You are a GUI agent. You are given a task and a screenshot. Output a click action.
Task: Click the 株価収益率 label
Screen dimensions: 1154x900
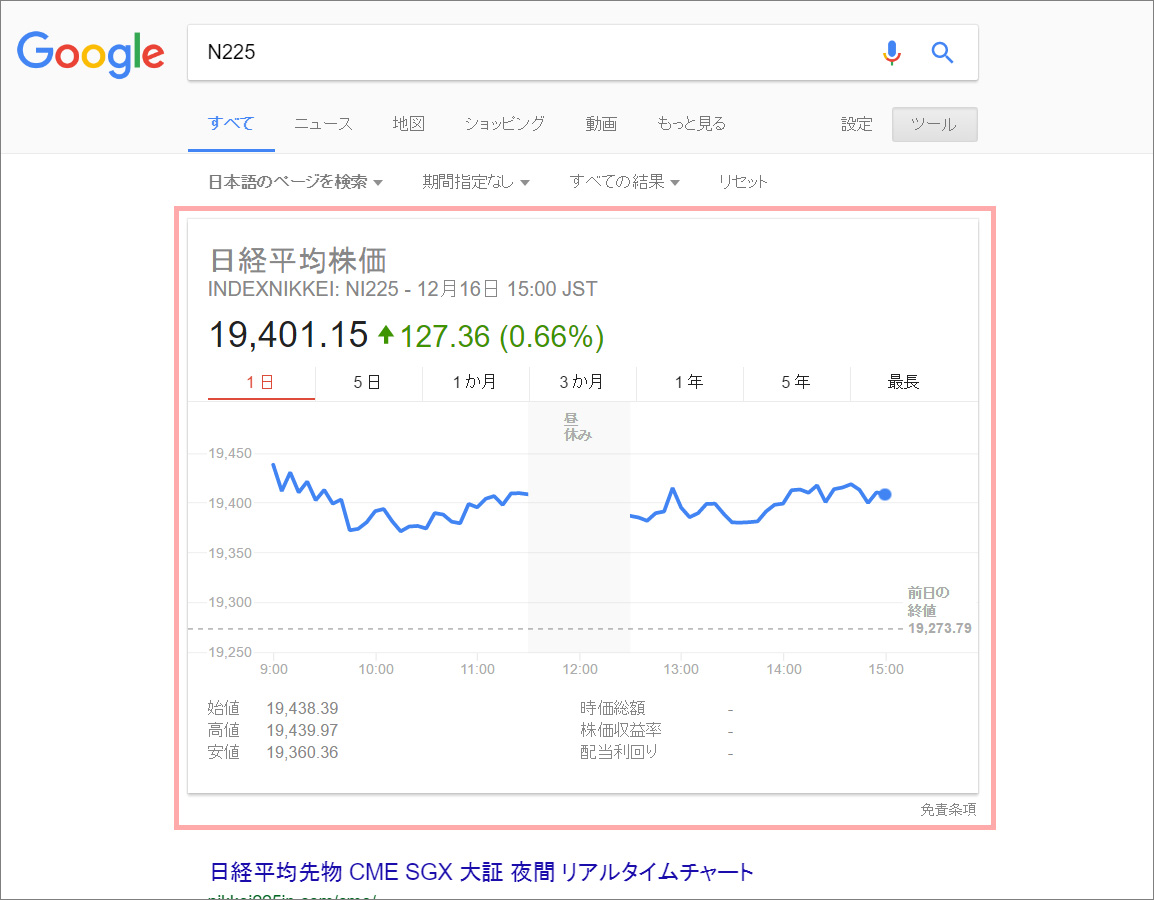coord(621,730)
